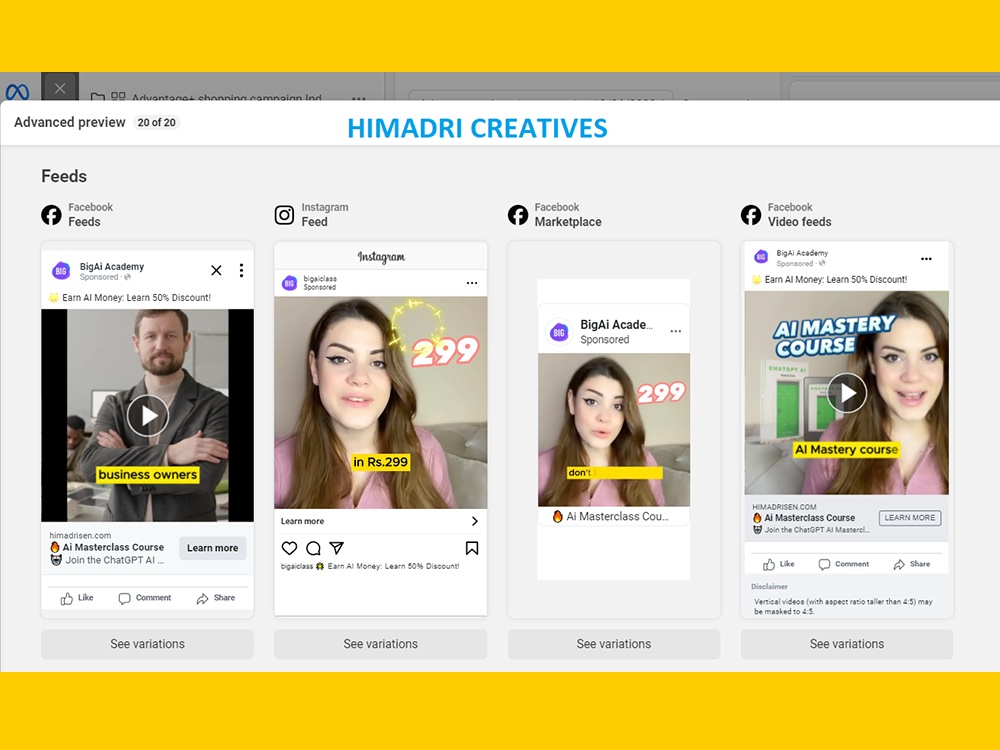Viewport: 1000px width, 750px height.
Task: Click Share on the Facebook Feeds ad
Action: (216, 598)
